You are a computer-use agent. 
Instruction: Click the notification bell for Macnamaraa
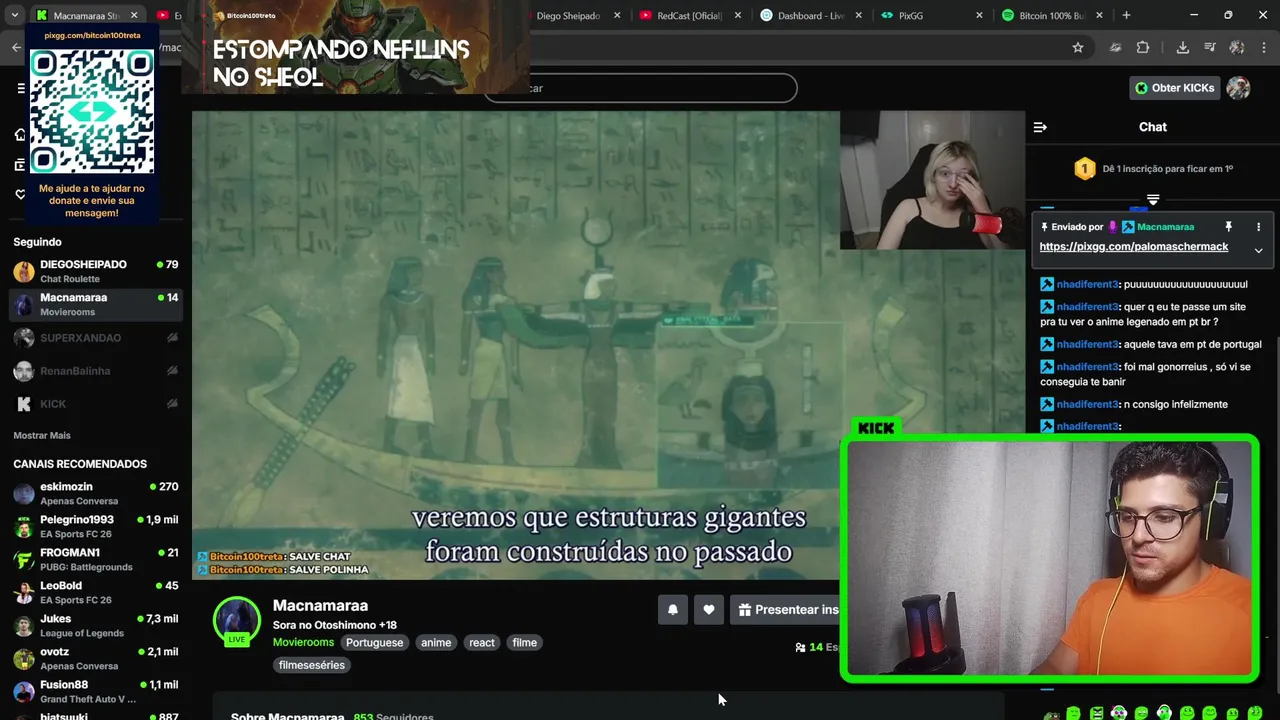pyautogui.click(x=673, y=610)
